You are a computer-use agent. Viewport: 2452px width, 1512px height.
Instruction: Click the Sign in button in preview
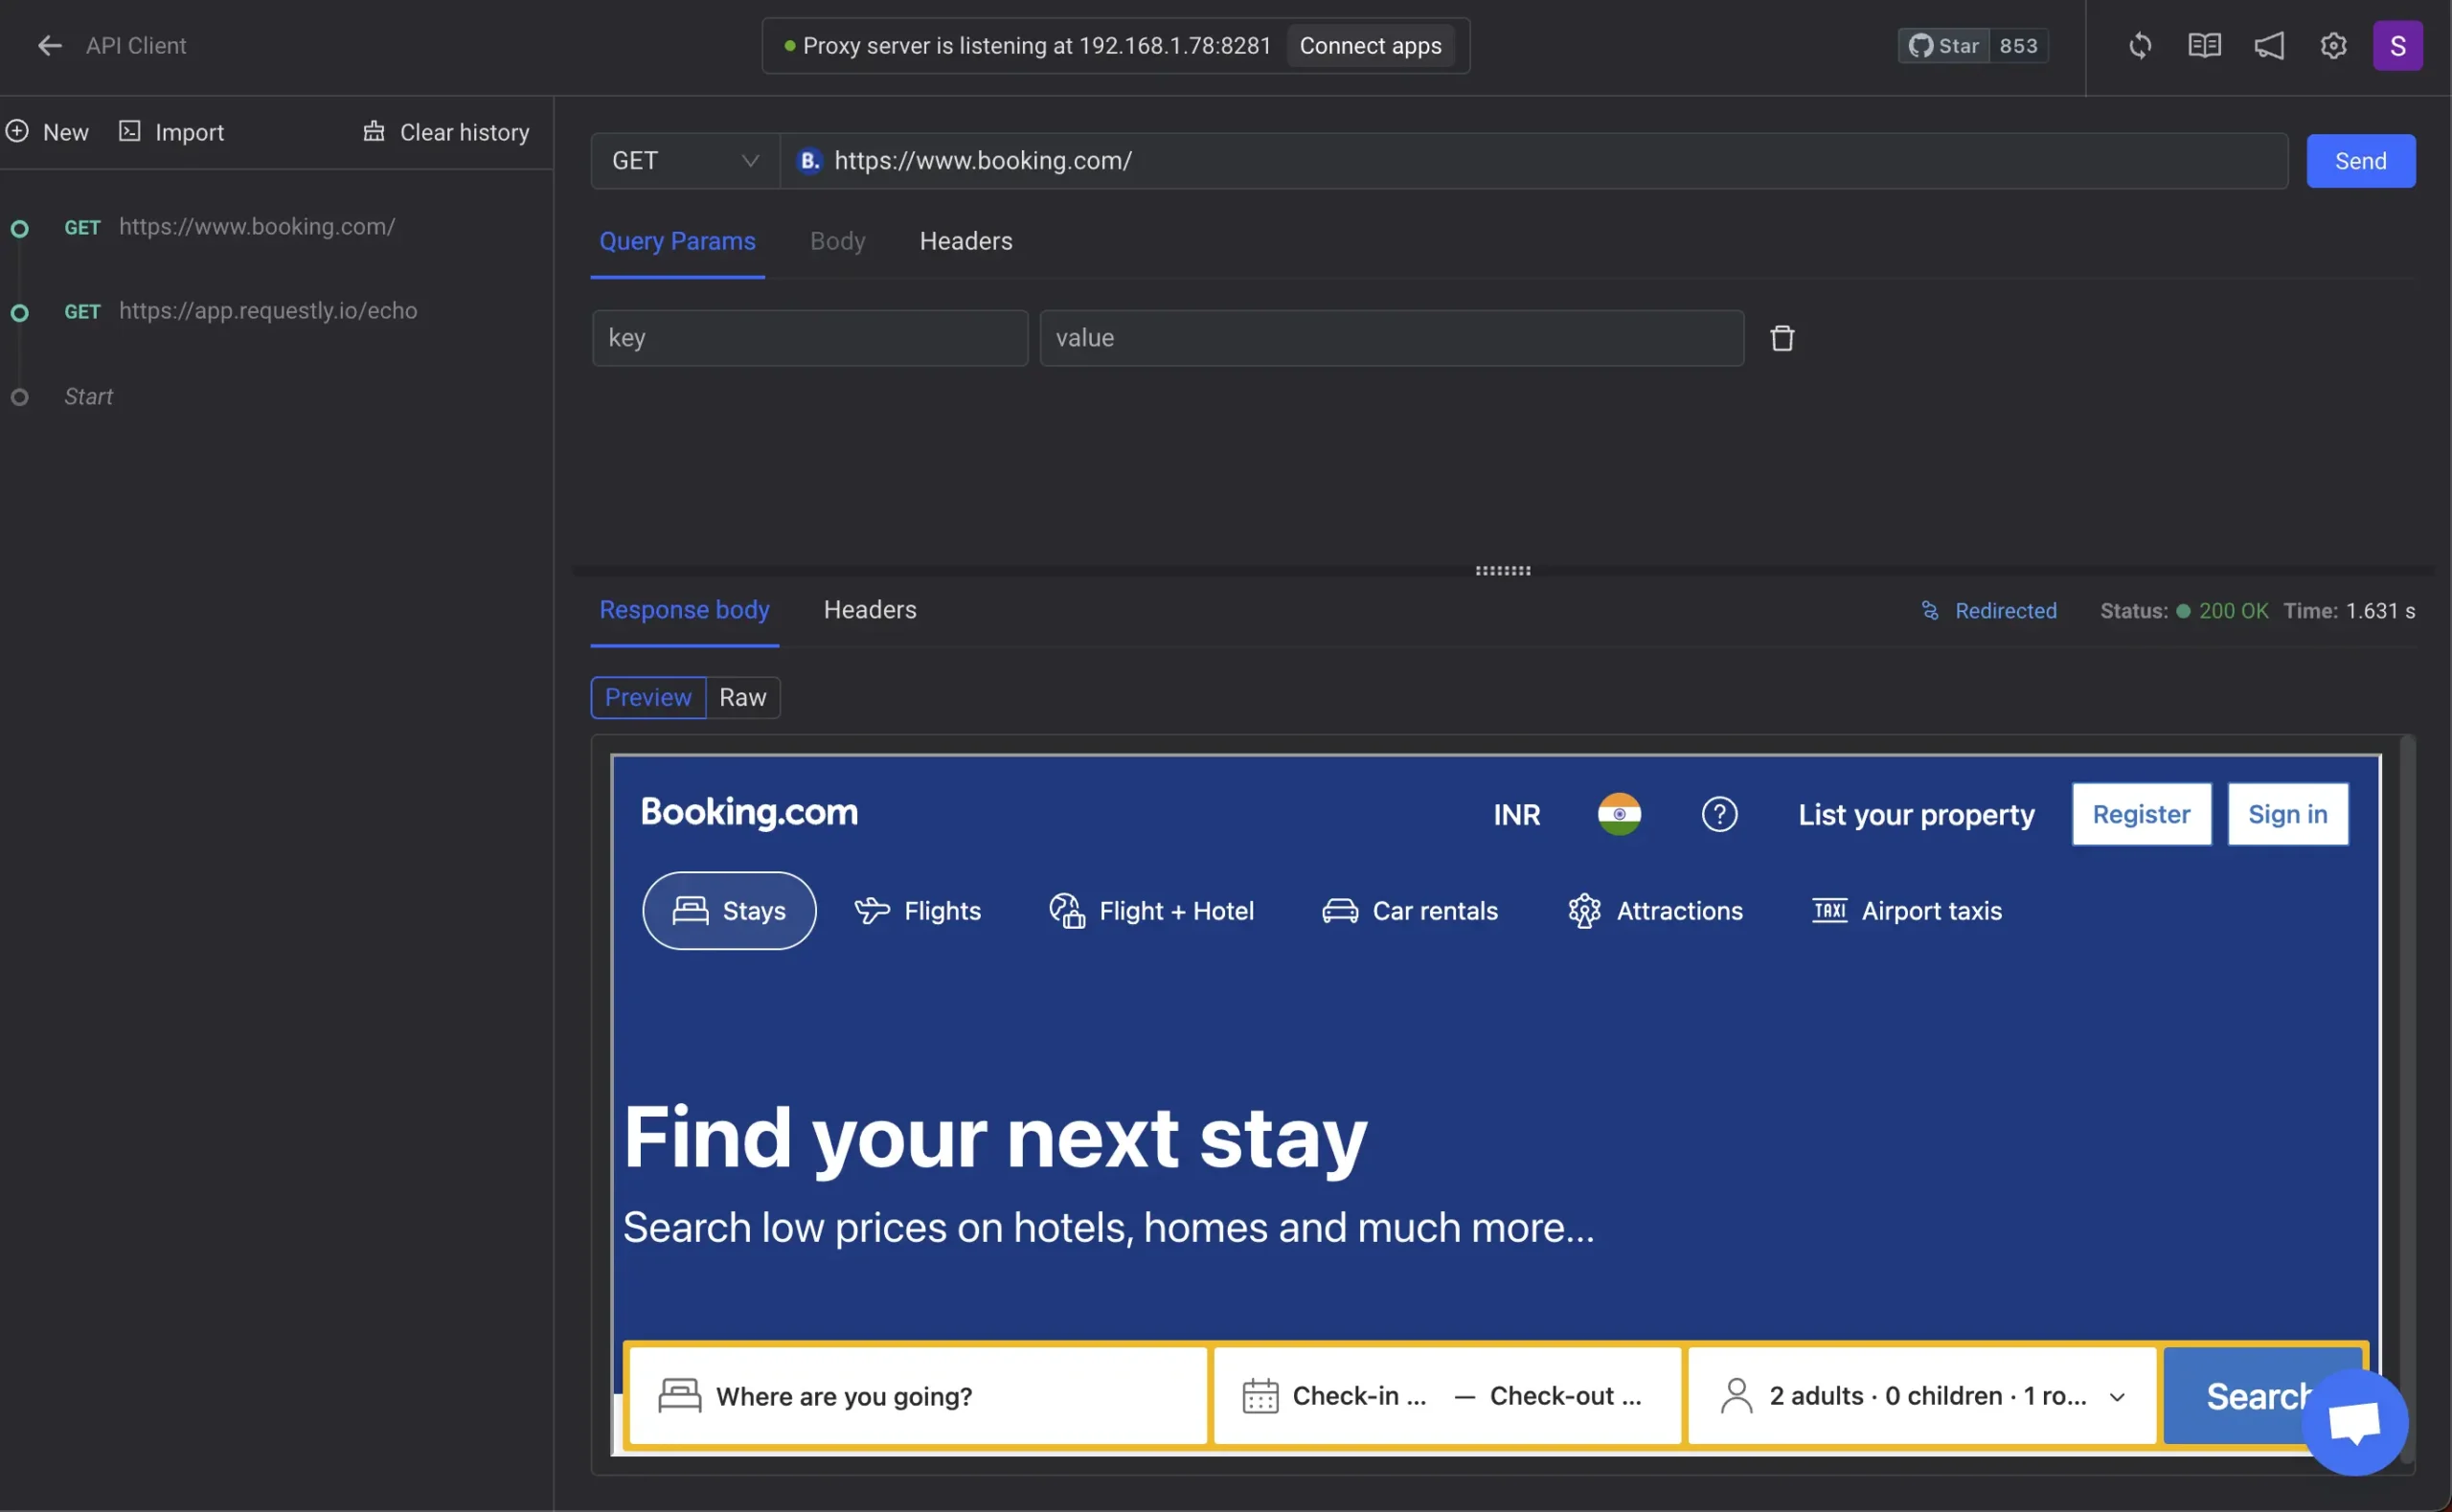click(x=2287, y=814)
